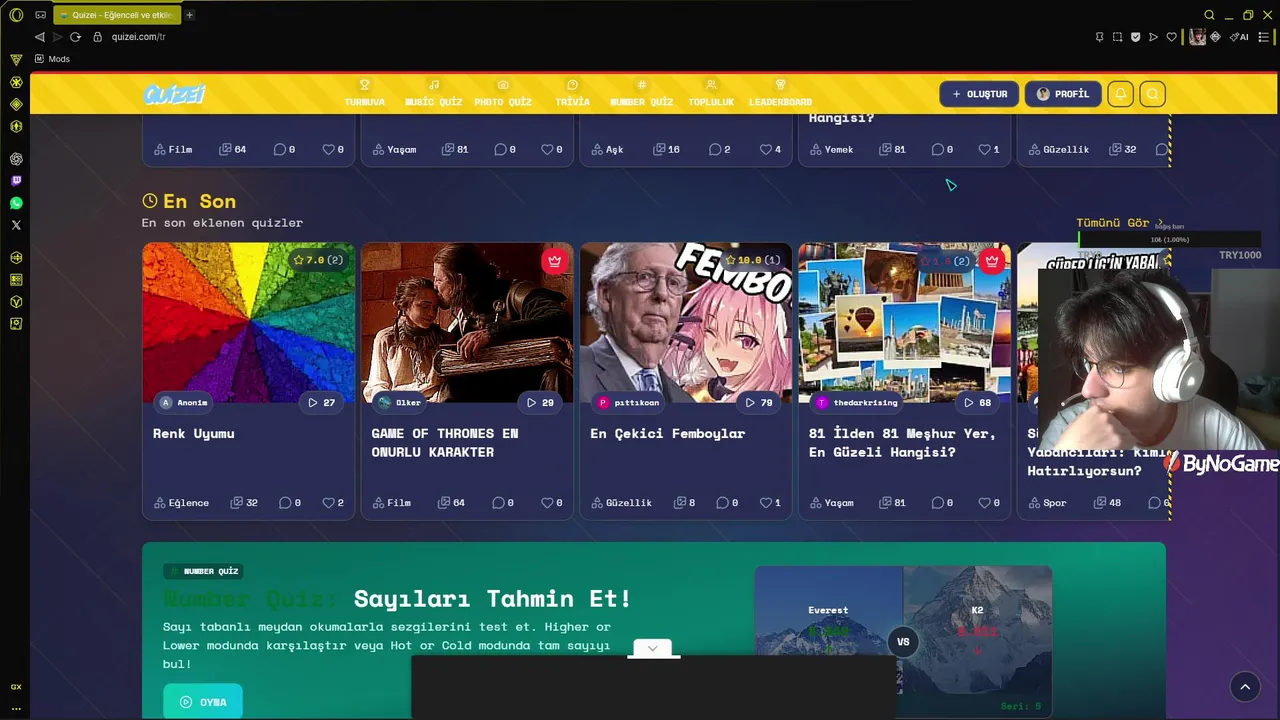Open author Anonim on Renk Uyumu card
Image resolution: width=1280 pixels, height=720 pixels.
click(x=183, y=403)
